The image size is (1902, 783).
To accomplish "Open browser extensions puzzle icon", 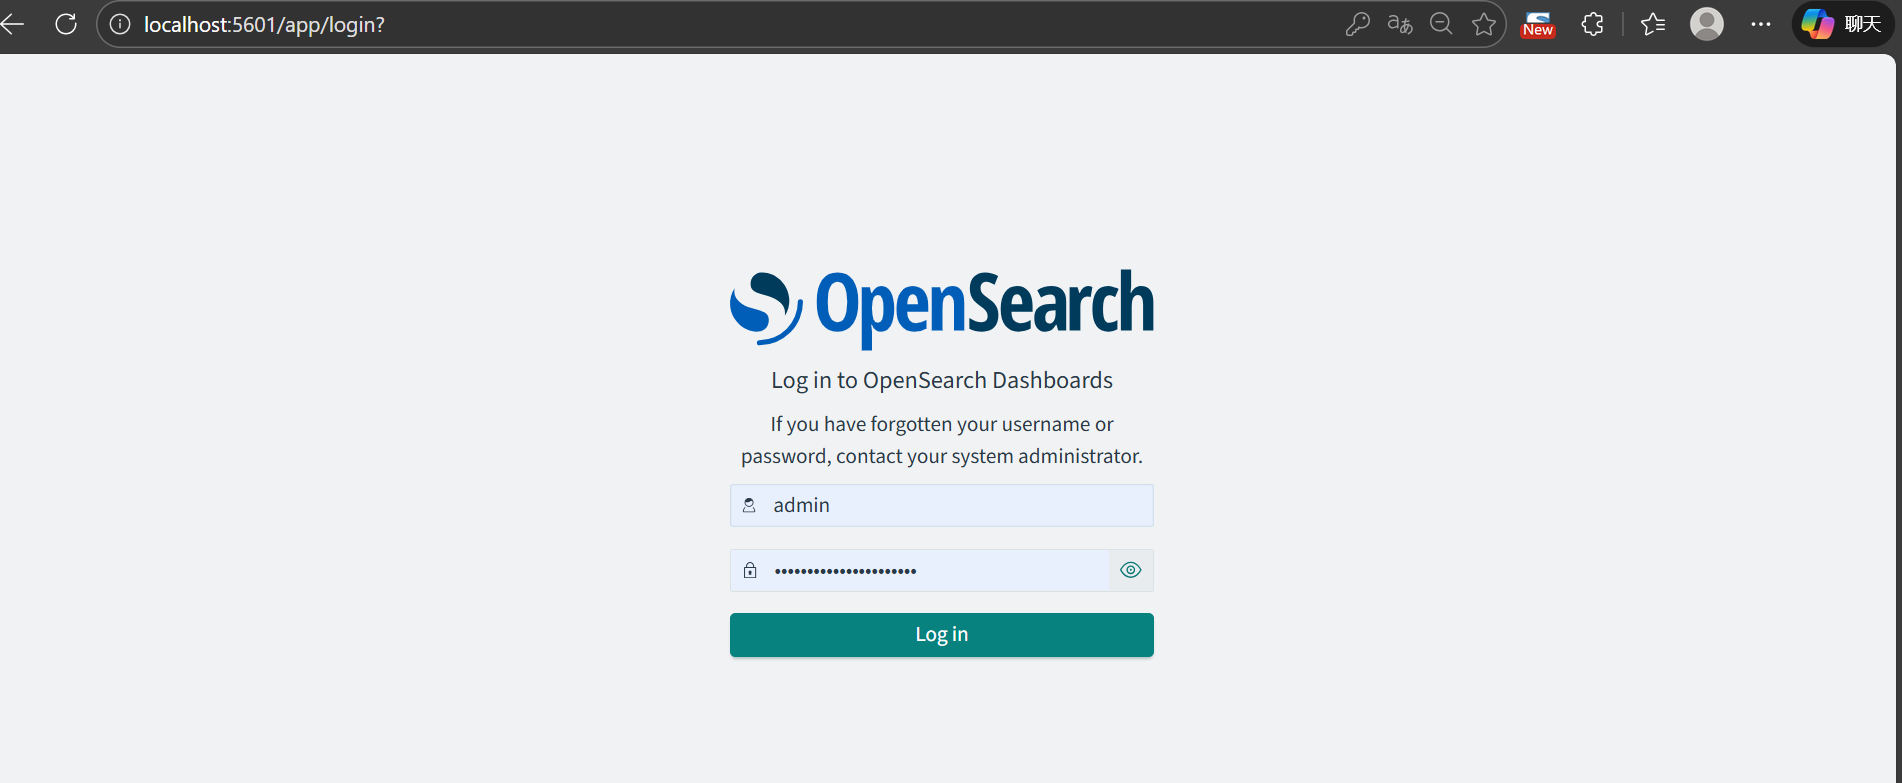I will point(1593,24).
